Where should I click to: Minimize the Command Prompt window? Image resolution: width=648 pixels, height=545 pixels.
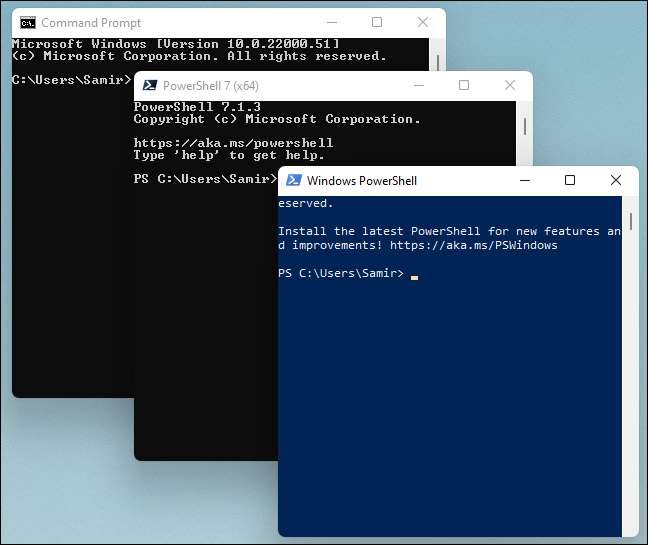point(332,22)
